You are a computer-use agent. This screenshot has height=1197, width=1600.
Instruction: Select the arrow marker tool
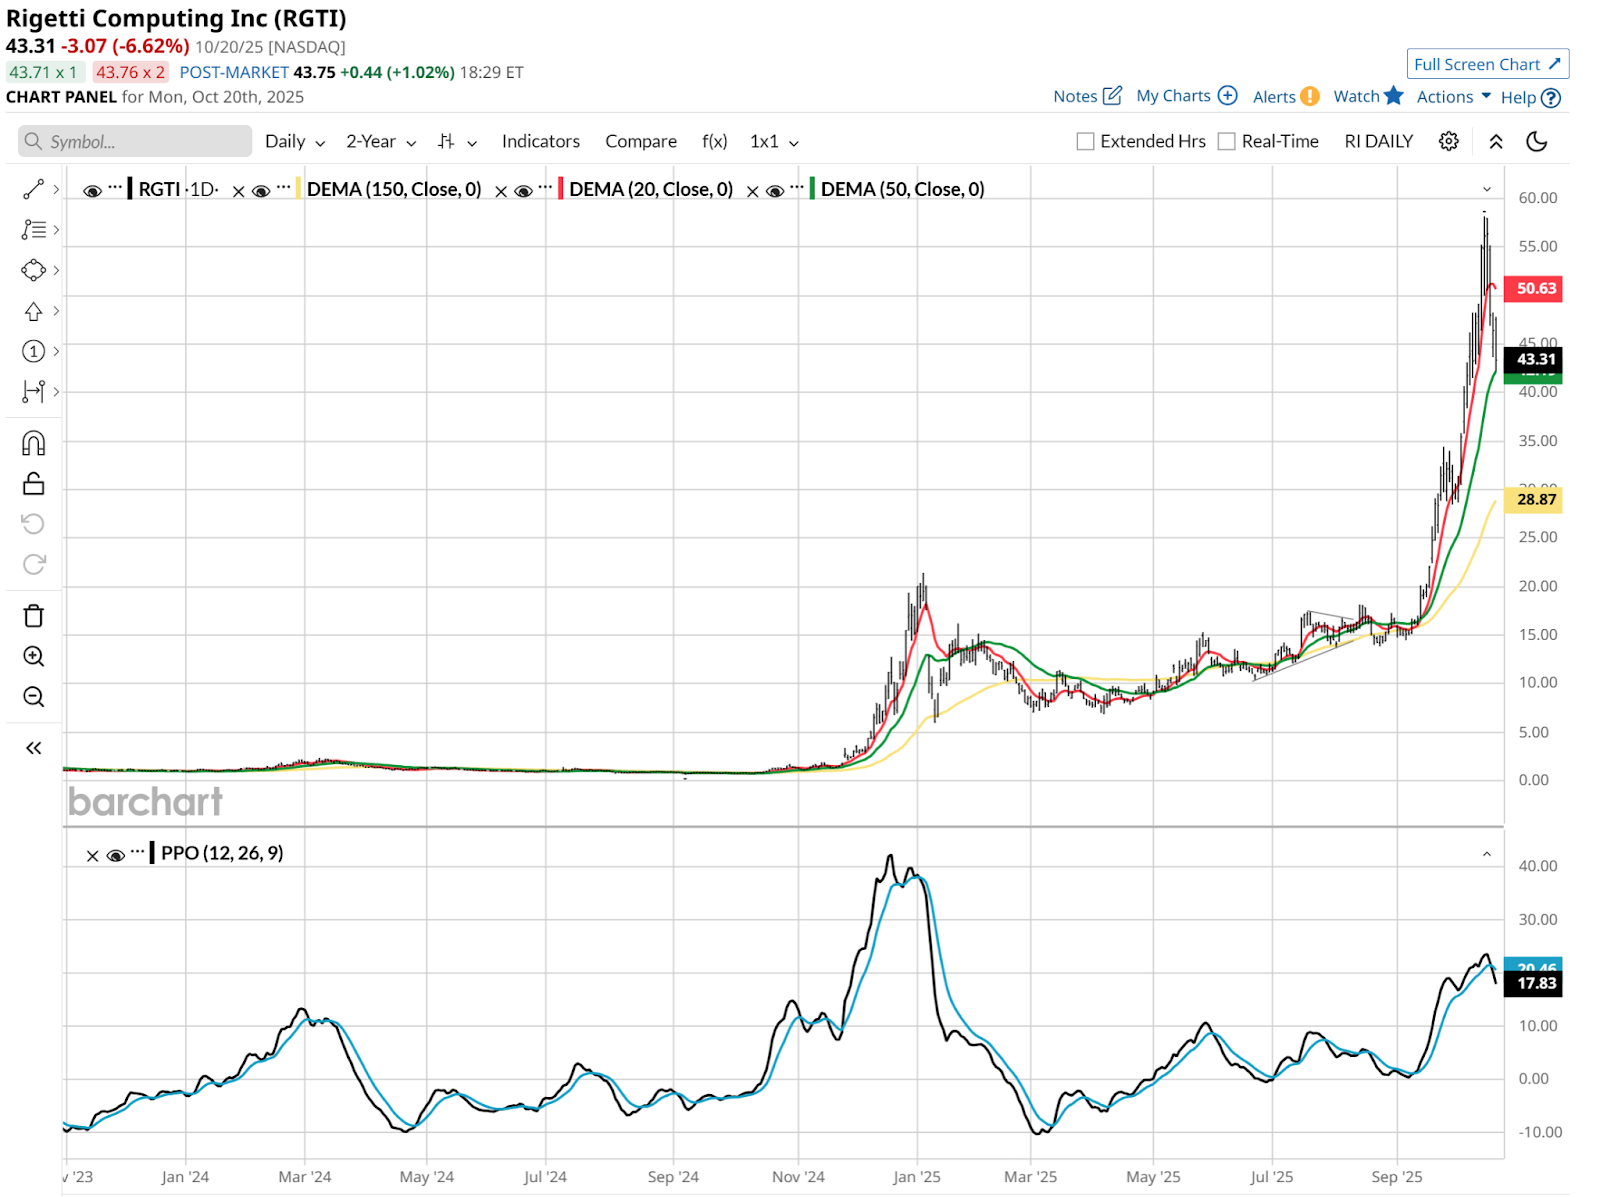[x=33, y=311]
